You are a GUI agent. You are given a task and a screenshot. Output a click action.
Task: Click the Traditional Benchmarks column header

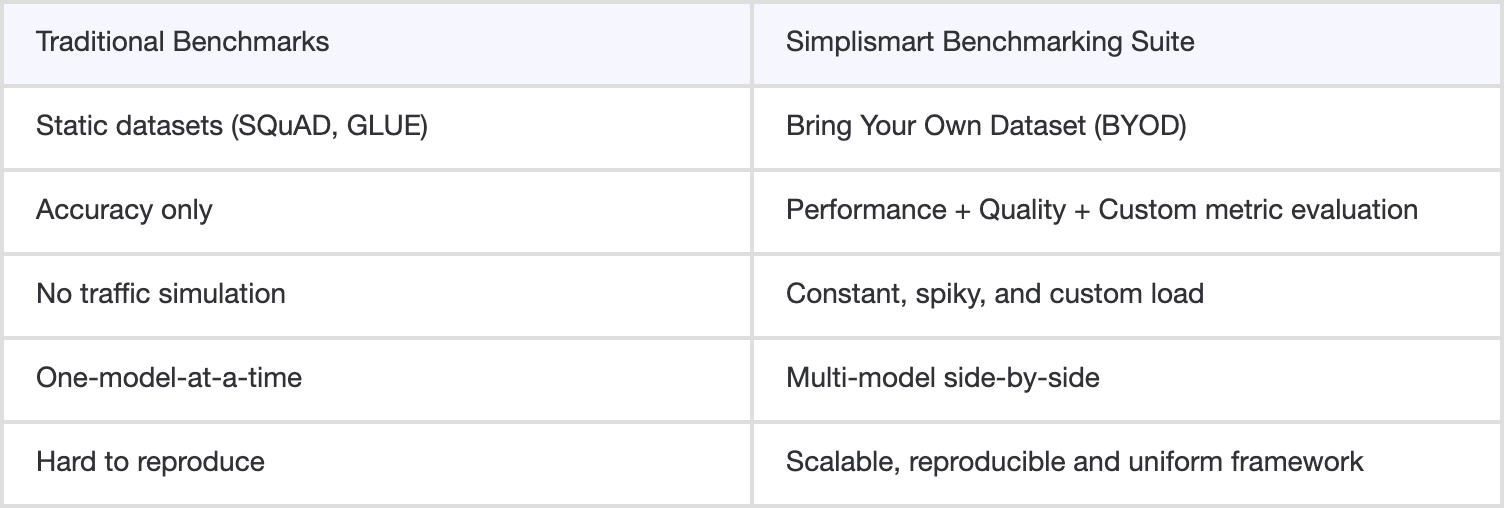pos(182,42)
